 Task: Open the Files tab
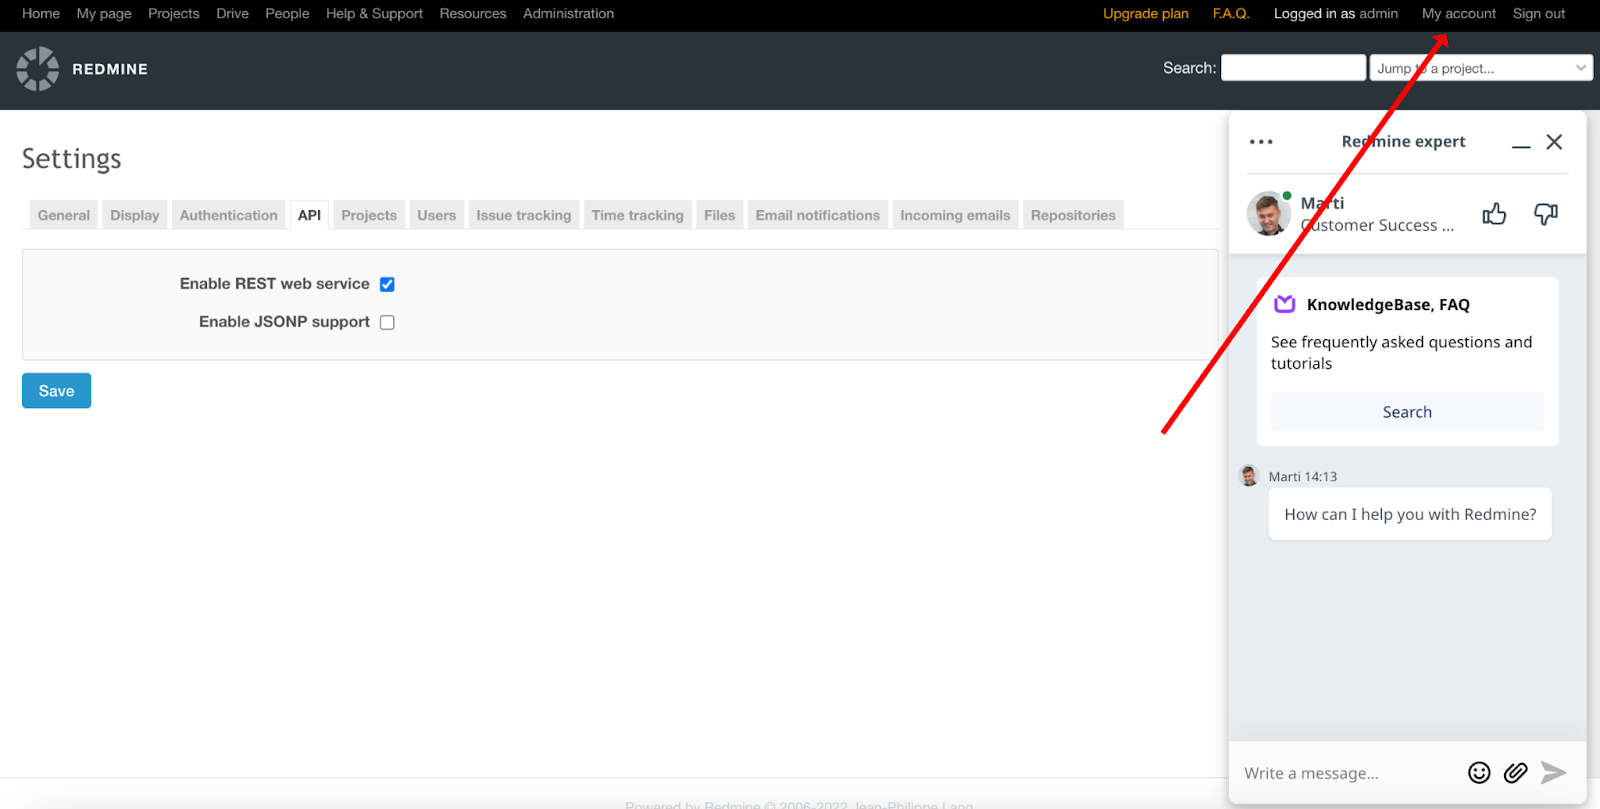[x=720, y=215]
